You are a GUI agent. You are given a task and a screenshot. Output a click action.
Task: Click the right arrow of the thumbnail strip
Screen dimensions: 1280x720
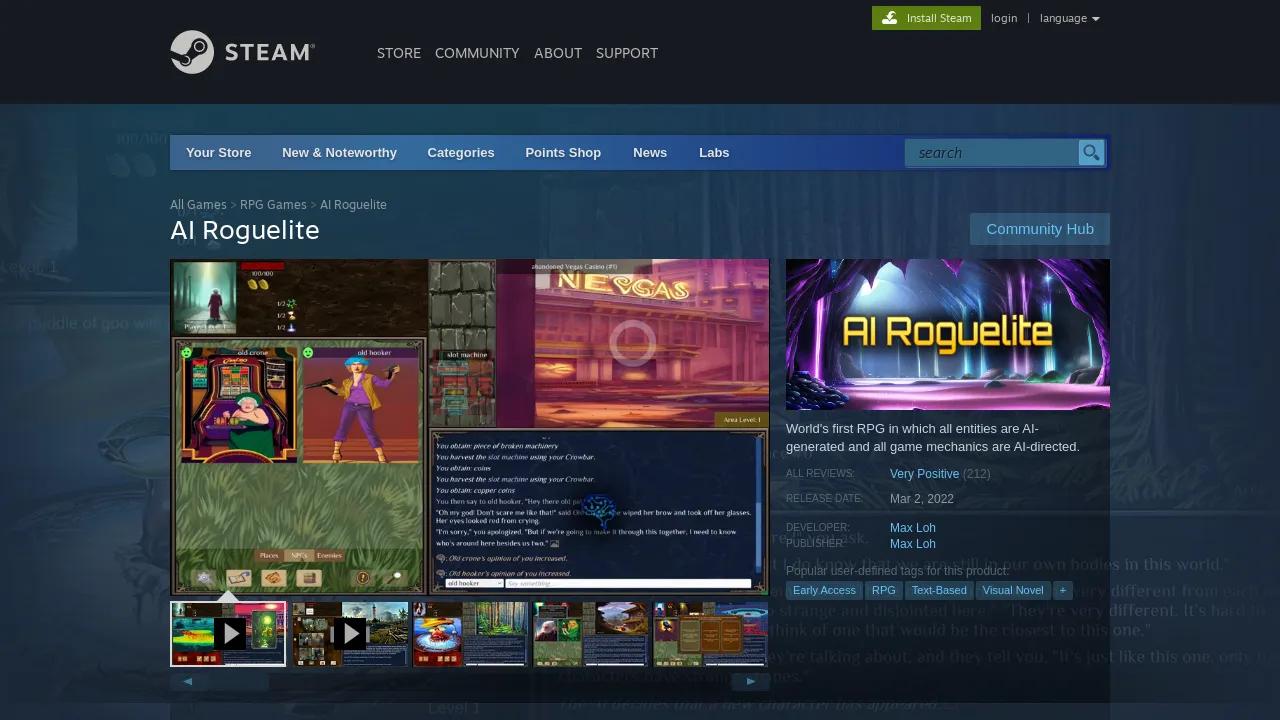[x=751, y=682]
